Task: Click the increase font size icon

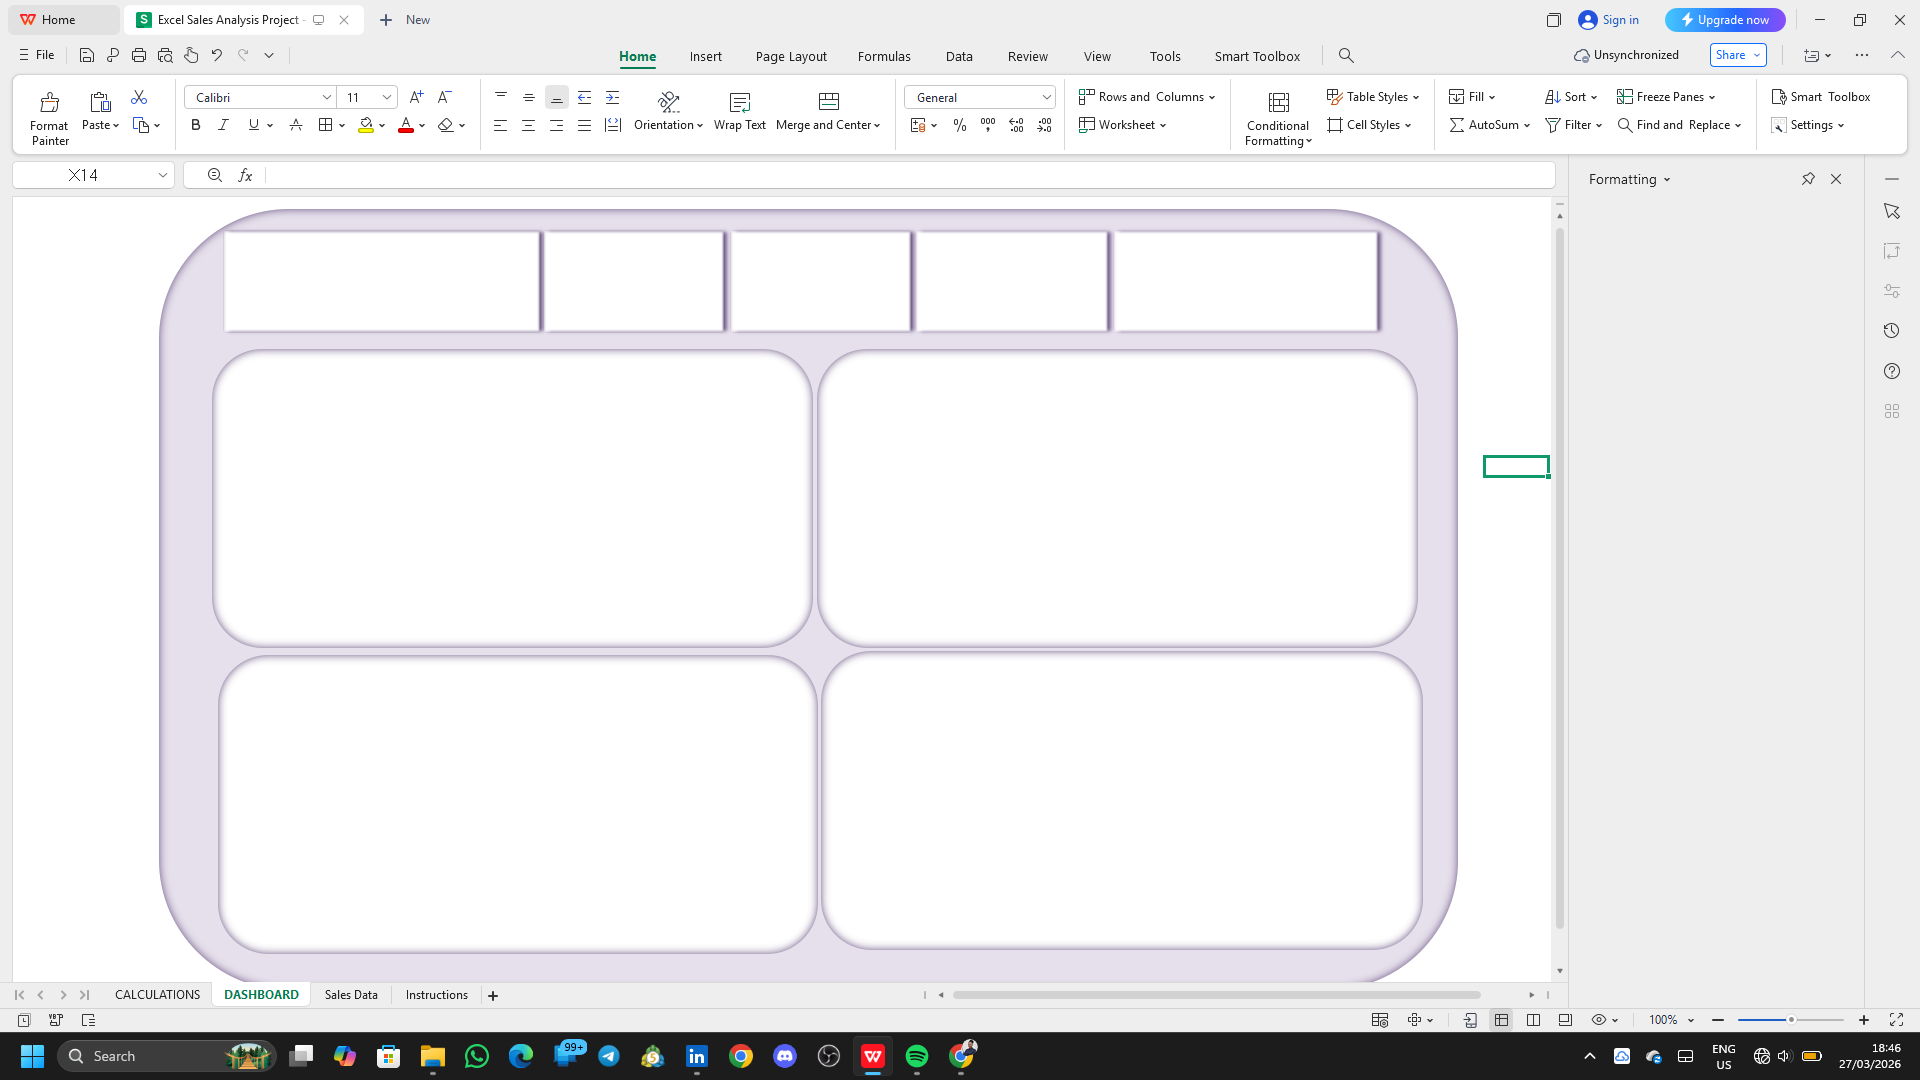Action: point(417,97)
